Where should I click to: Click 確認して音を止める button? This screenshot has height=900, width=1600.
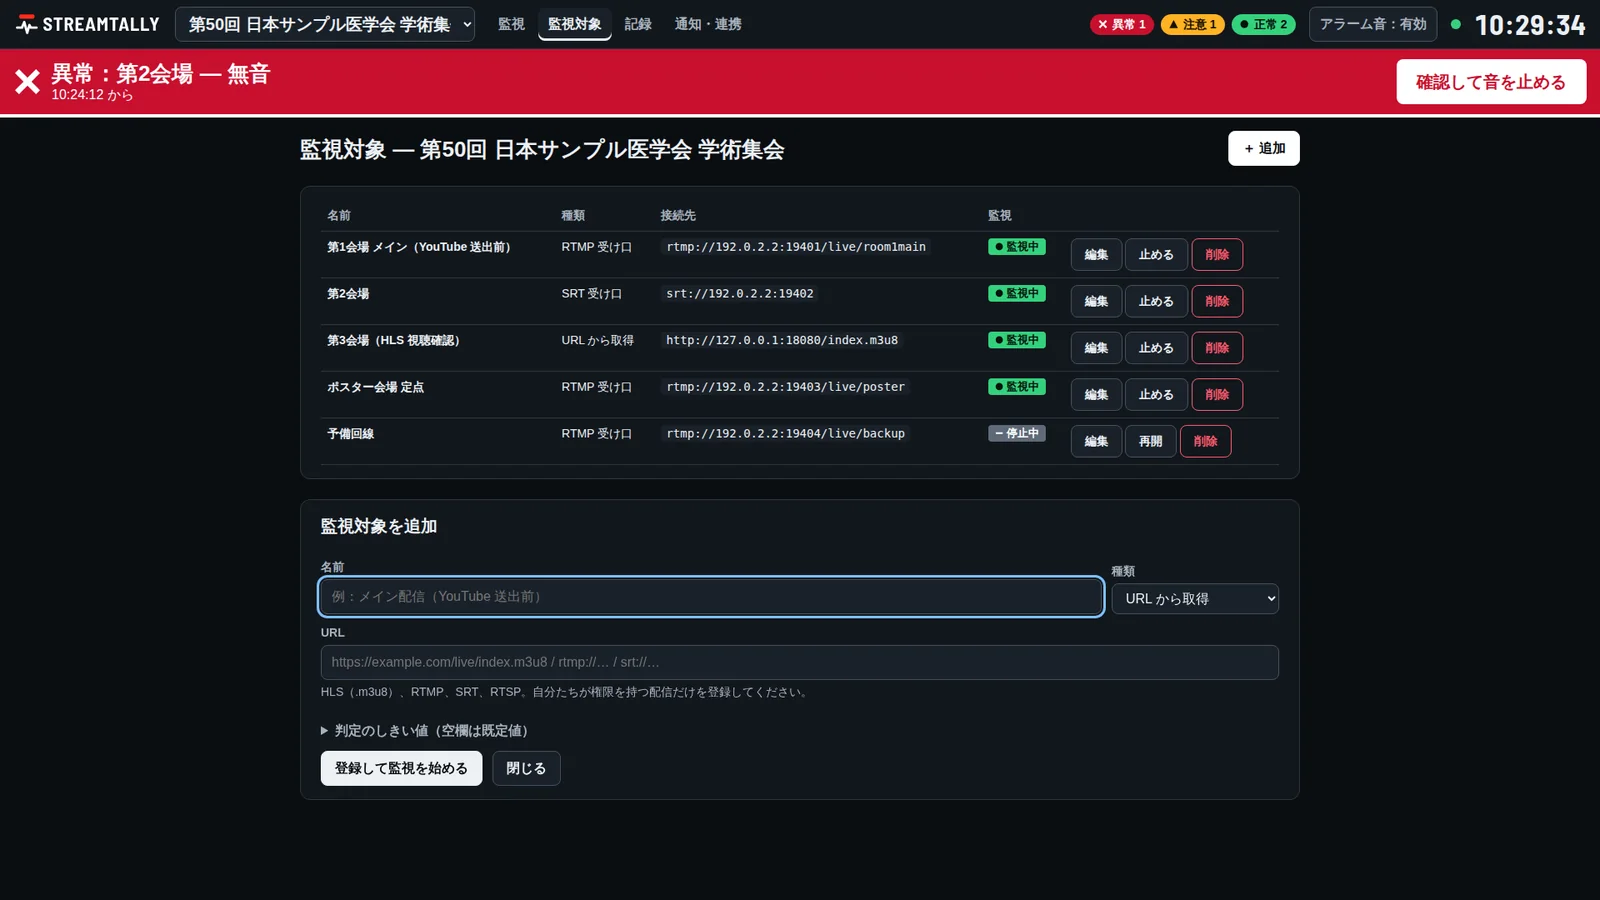(1491, 82)
